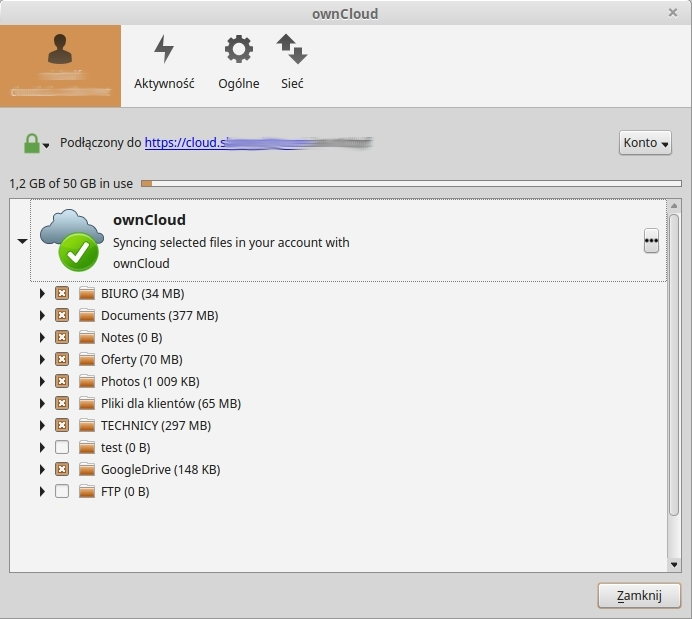
Task: Enable the test folder checkbox
Action: tap(62, 447)
